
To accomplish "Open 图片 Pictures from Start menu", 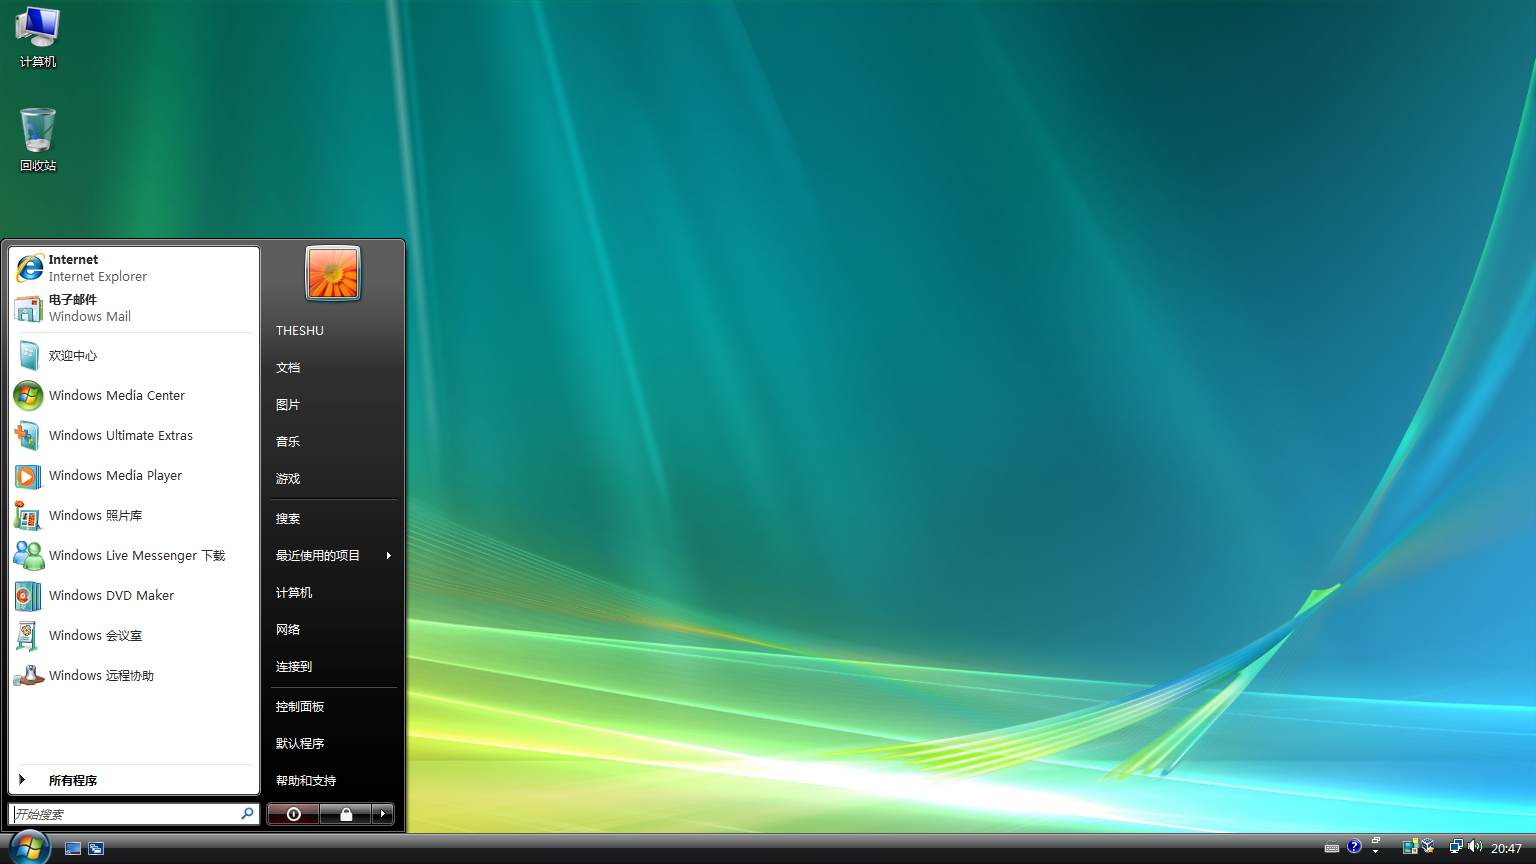I will (x=333, y=404).
